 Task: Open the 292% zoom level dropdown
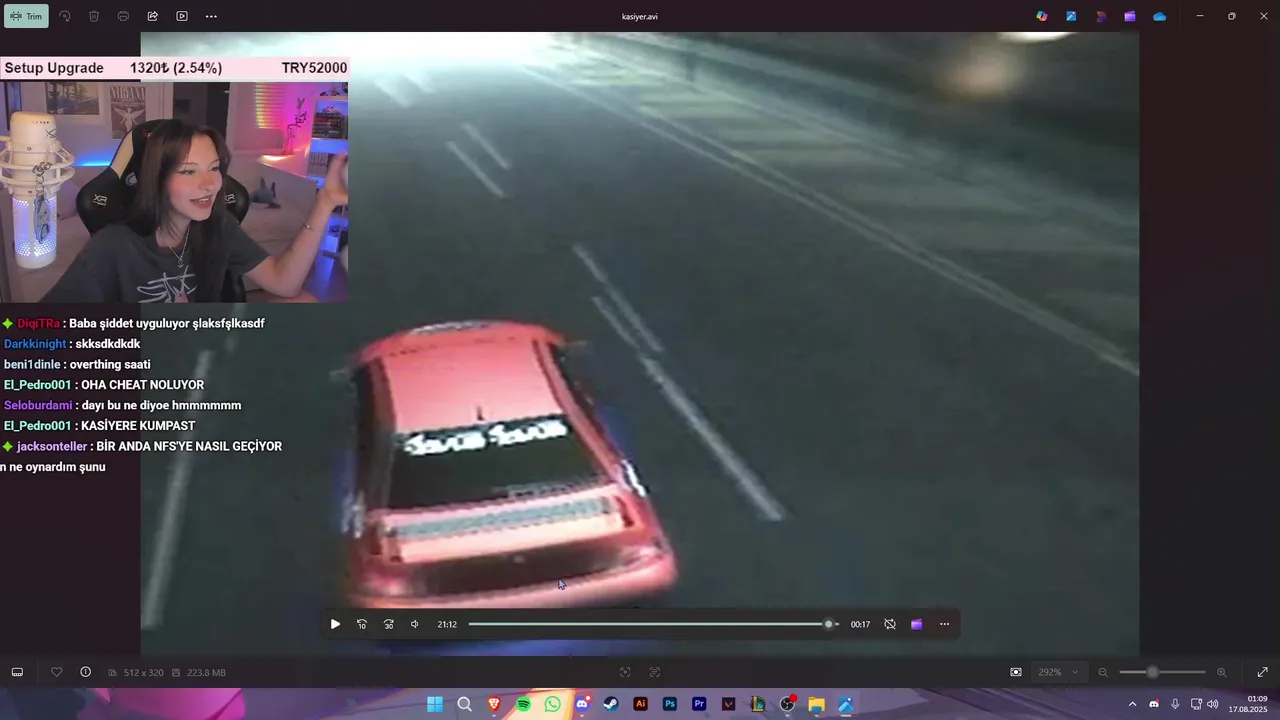1058,672
